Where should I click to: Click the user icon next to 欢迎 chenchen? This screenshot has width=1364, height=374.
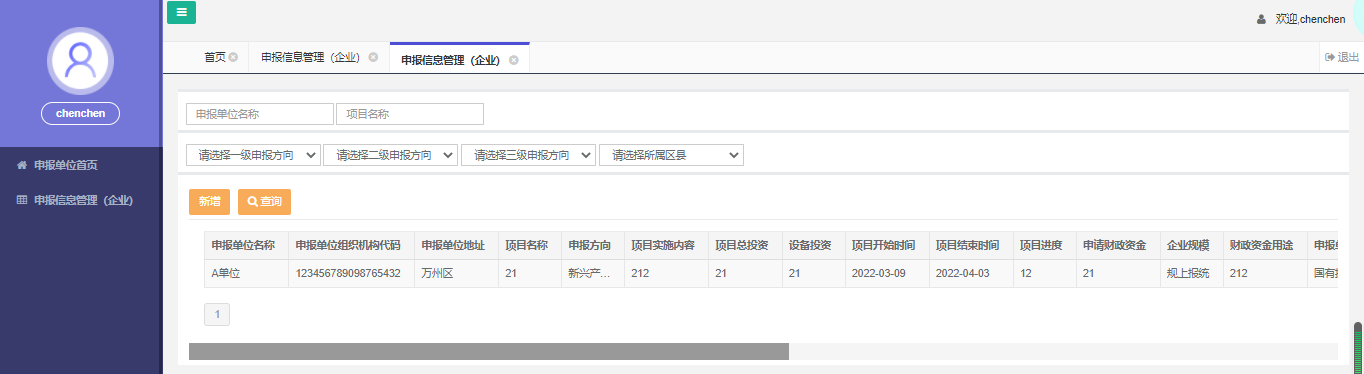click(1261, 19)
